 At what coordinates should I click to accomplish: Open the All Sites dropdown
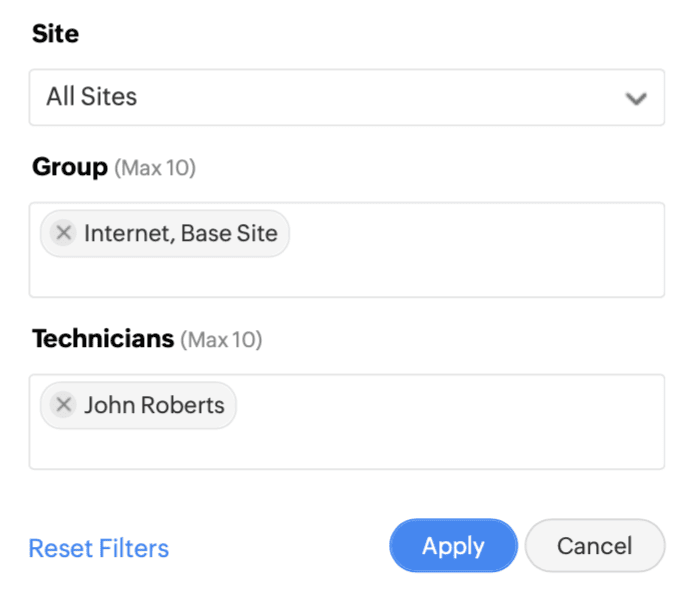tap(346, 97)
